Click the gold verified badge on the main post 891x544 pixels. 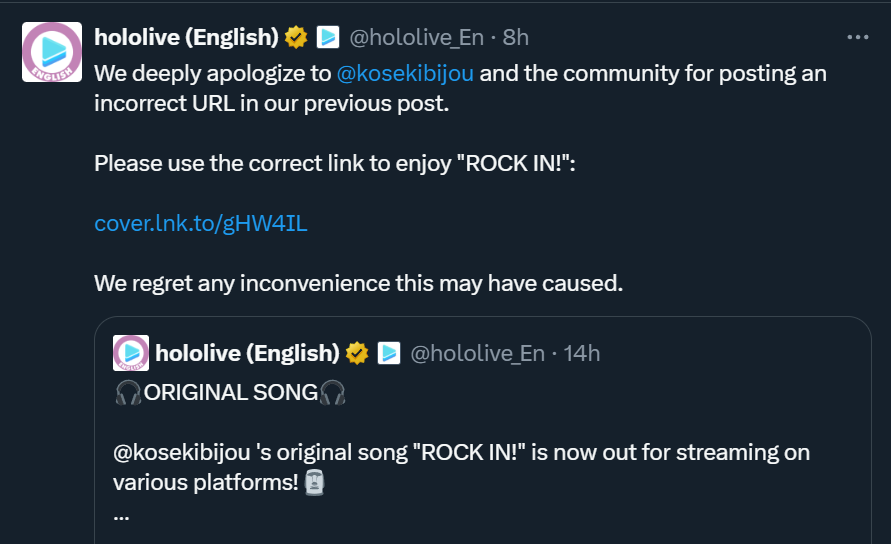pyautogui.click(x=296, y=38)
